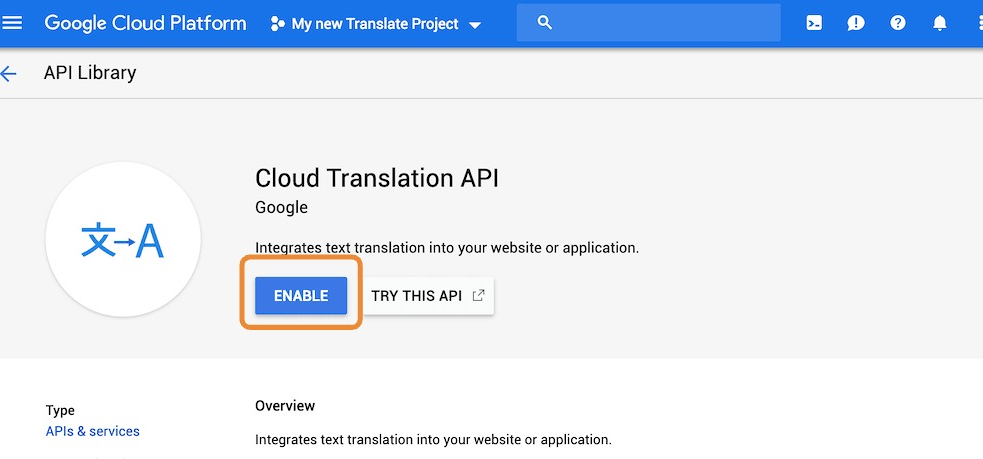Click the external link icon beside TRY THIS API
Viewport: 983px width, 459px height.
coord(478,295)
